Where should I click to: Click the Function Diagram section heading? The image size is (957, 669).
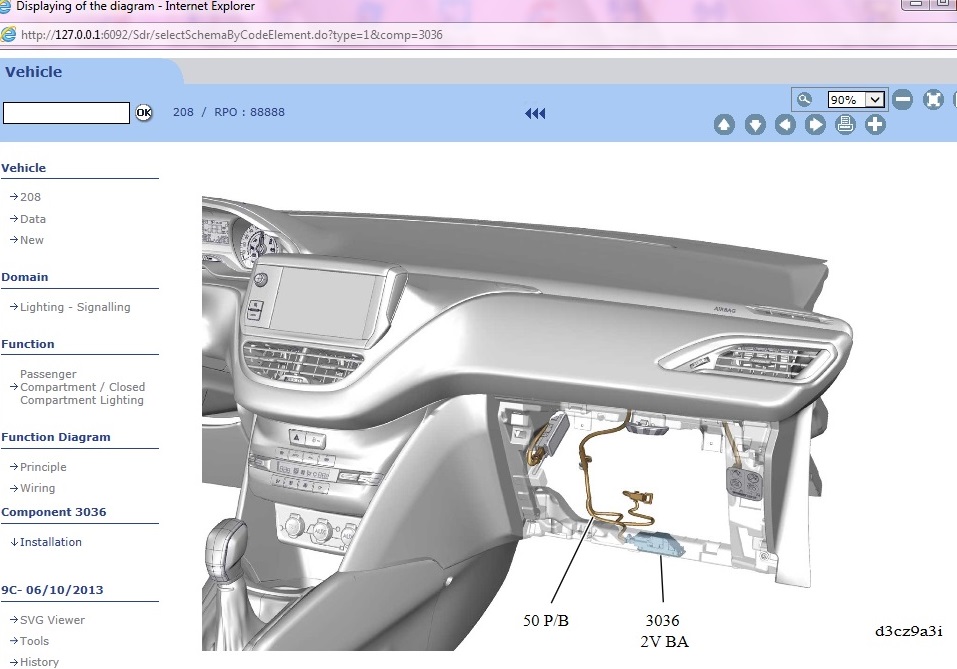point(56,437)
